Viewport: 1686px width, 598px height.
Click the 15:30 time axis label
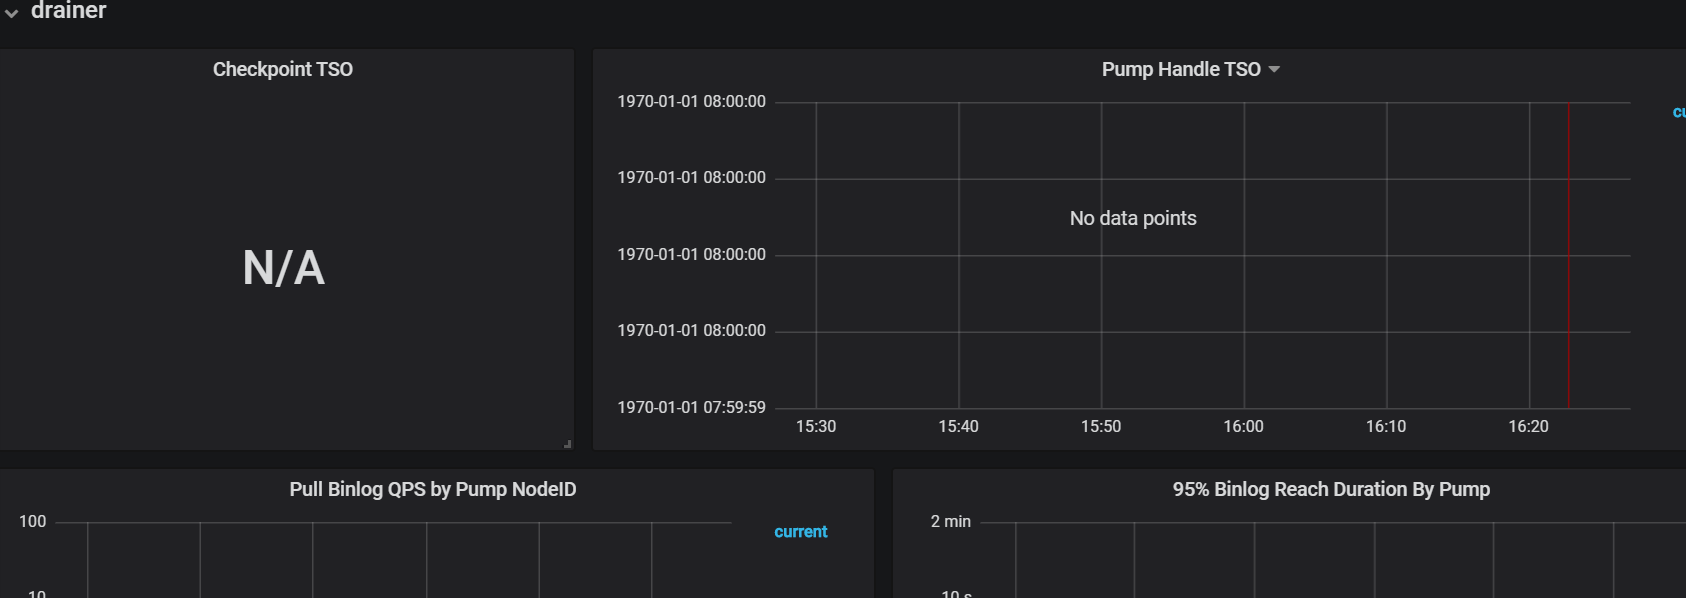pos(816,426)
